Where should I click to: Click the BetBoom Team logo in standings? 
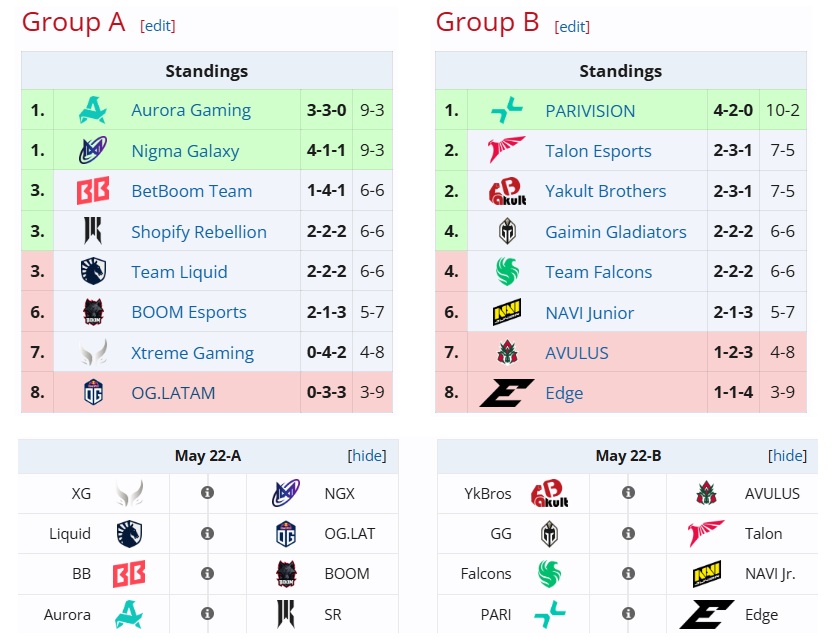click(x=93, y=191)
